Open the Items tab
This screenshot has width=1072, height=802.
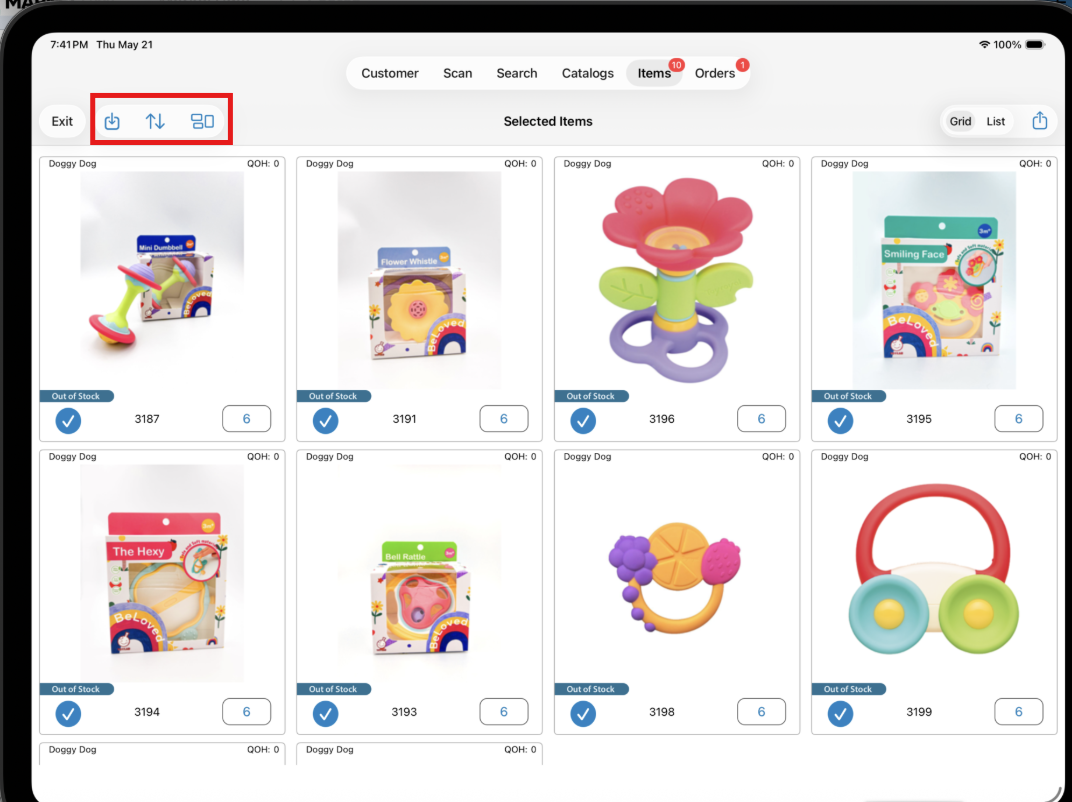[654, 73]
